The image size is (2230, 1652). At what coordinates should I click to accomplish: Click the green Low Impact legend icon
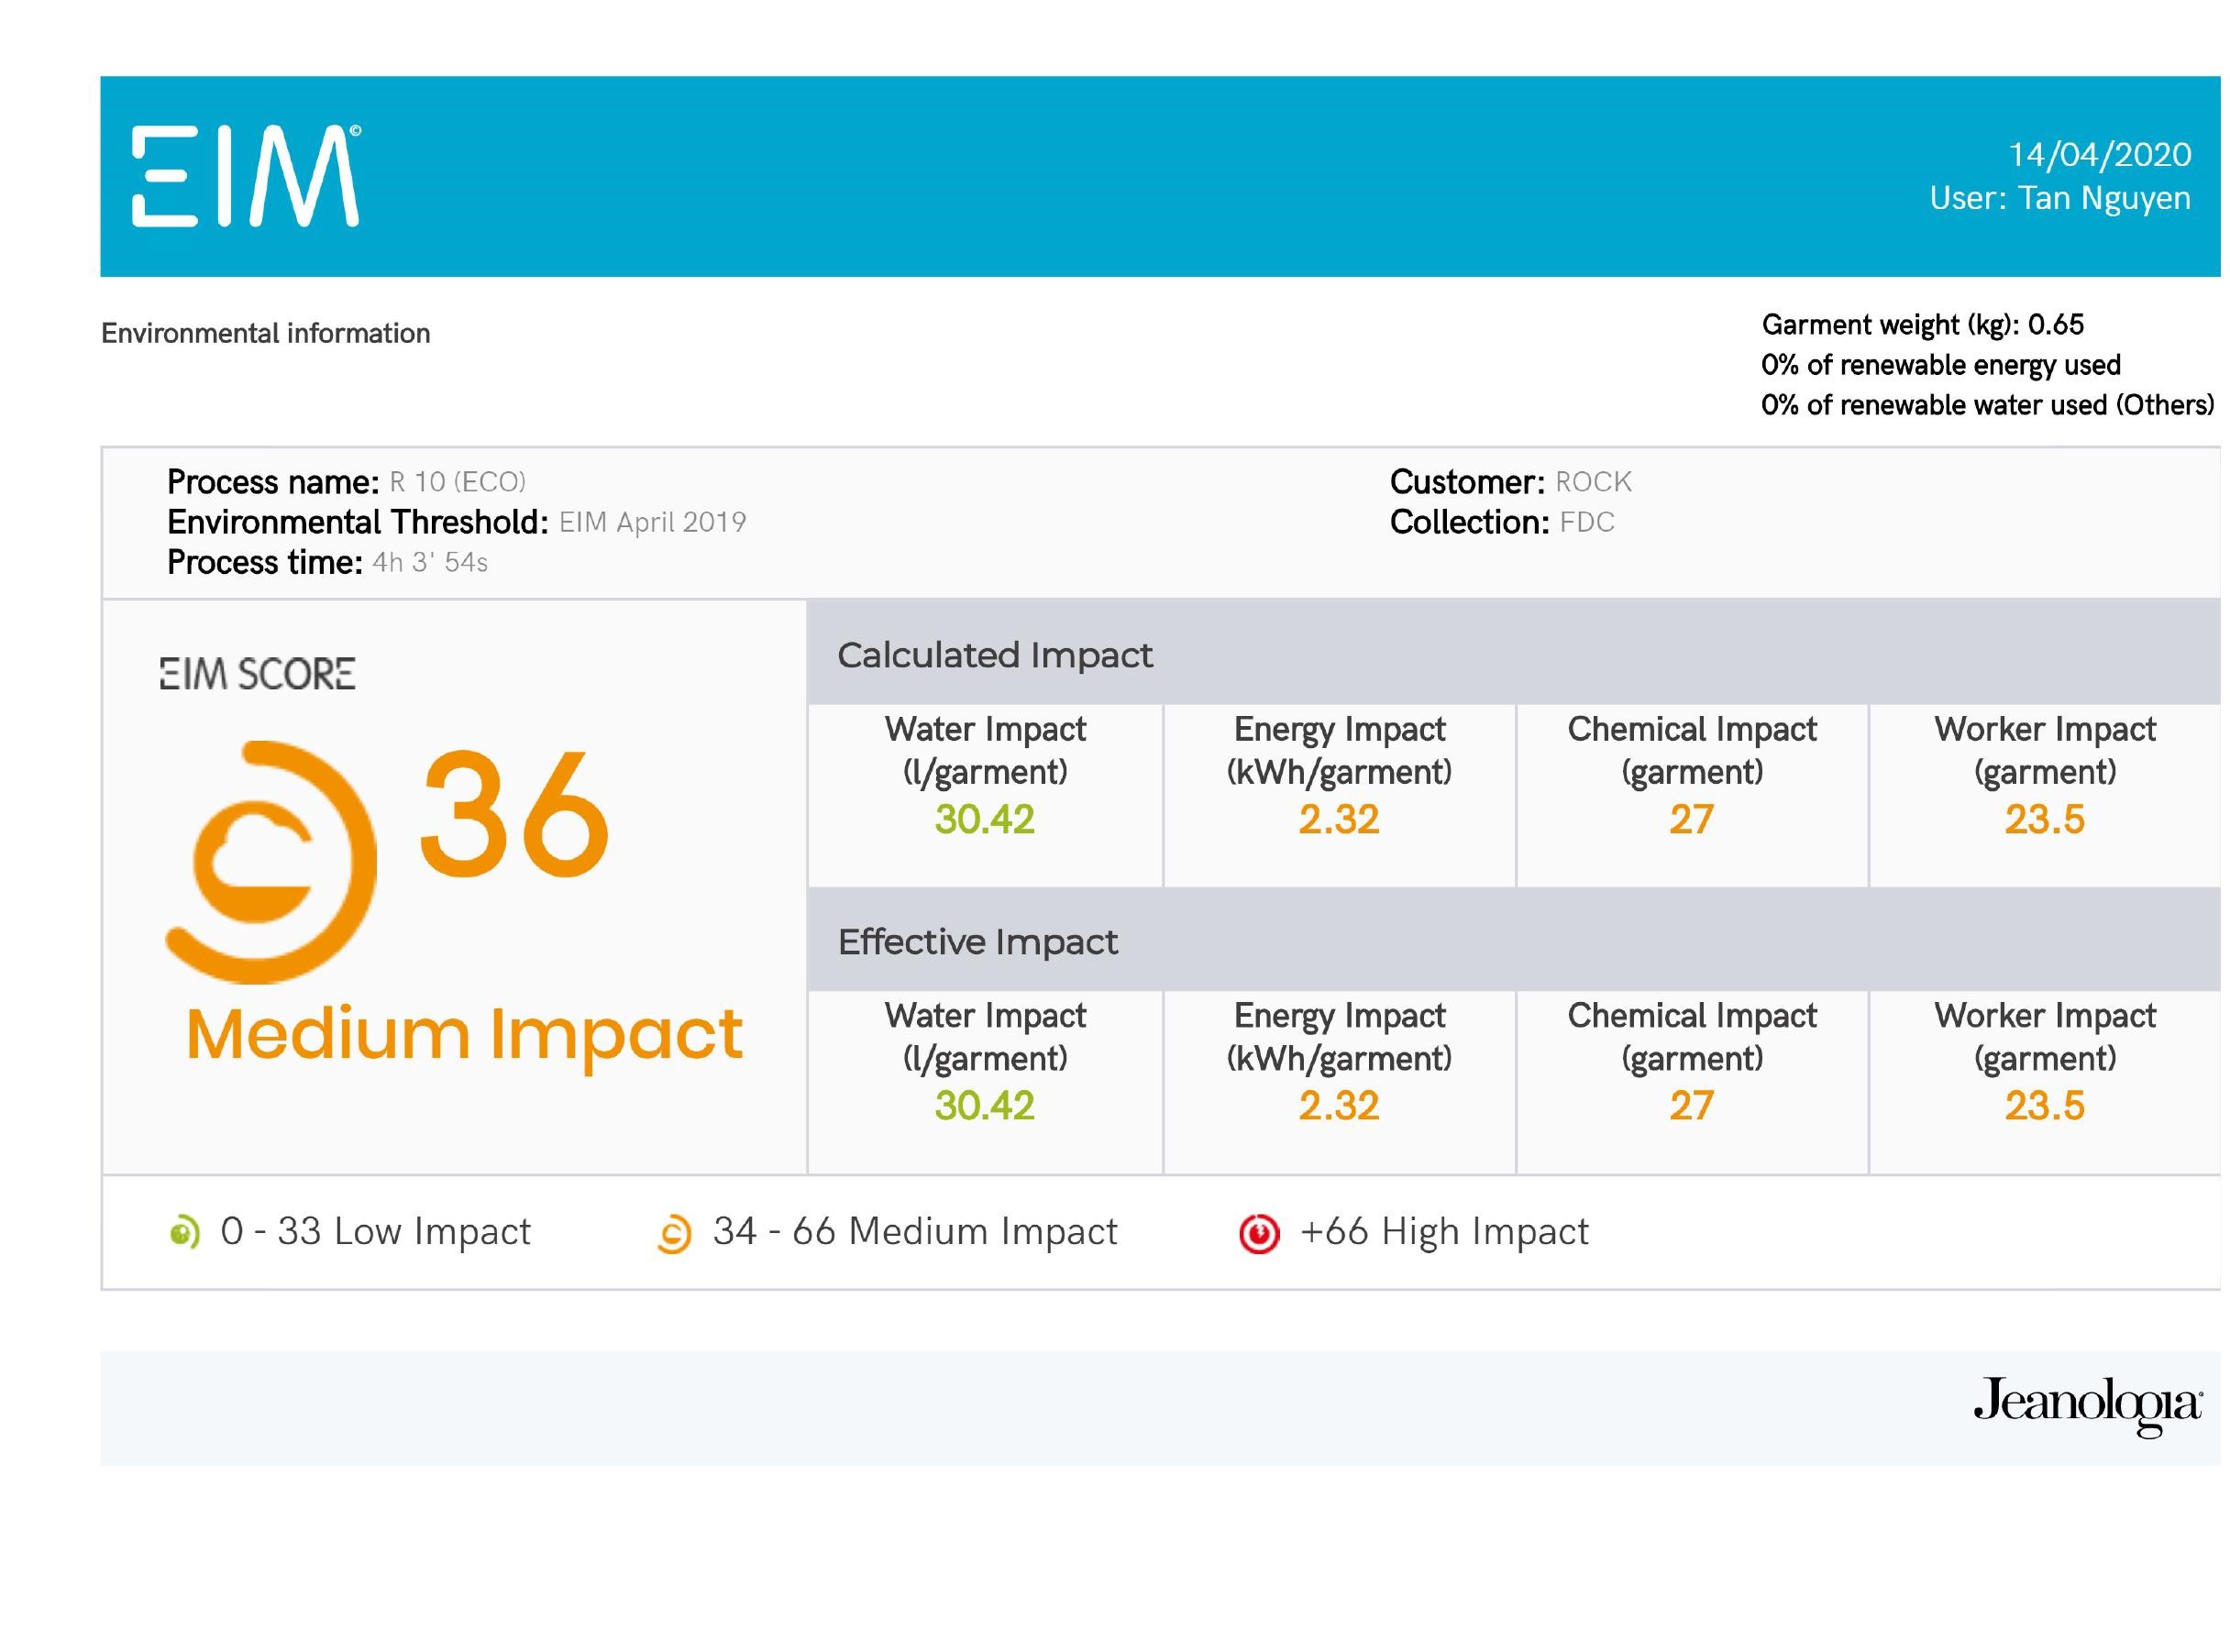[x=184, y=1233]
